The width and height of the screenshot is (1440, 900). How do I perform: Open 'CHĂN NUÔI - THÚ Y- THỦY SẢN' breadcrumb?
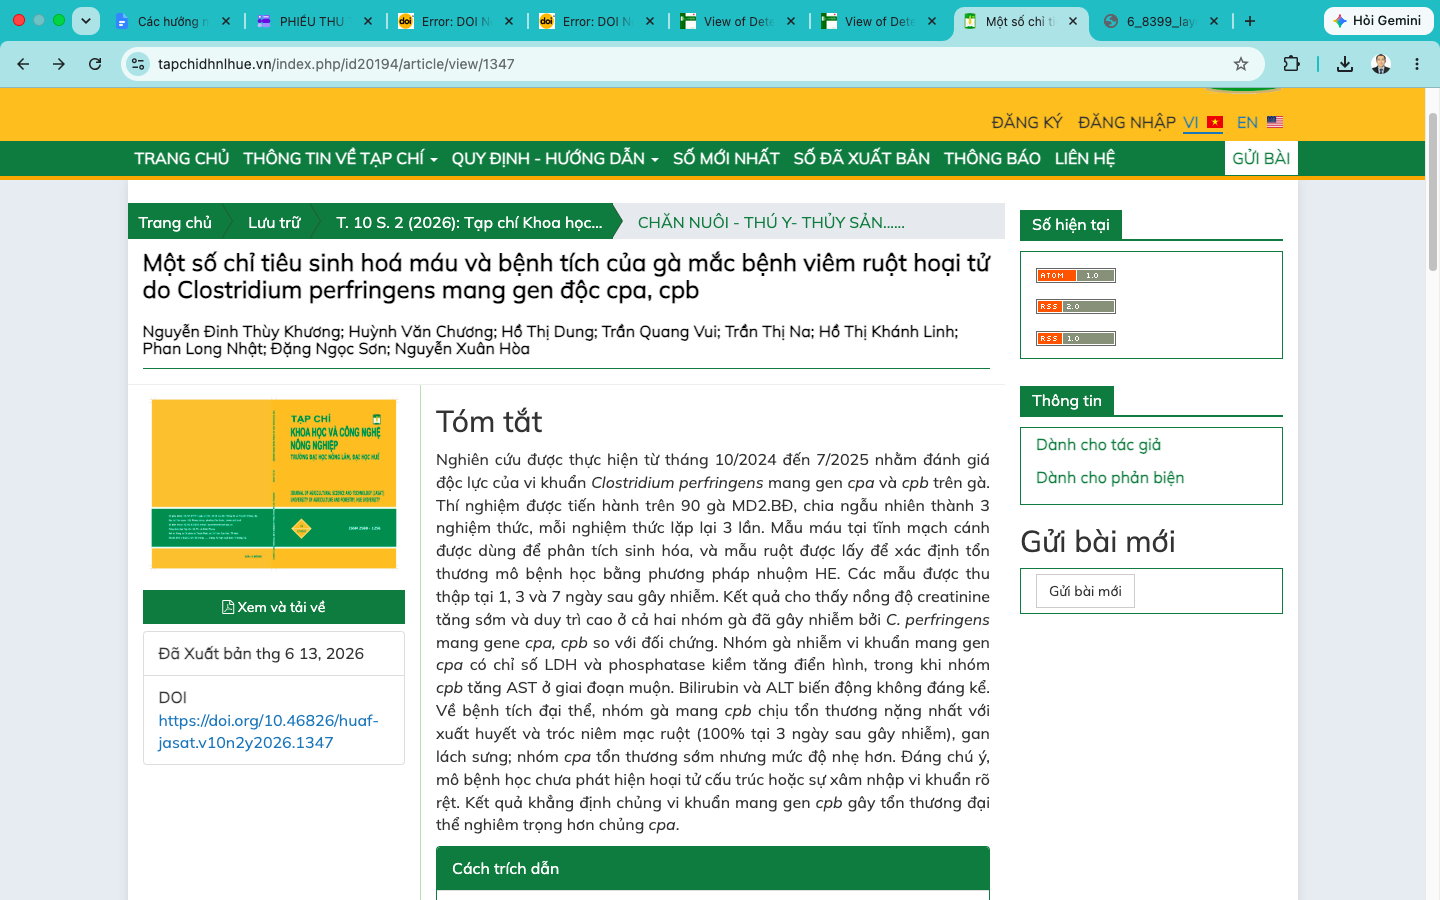coord(771,222)
